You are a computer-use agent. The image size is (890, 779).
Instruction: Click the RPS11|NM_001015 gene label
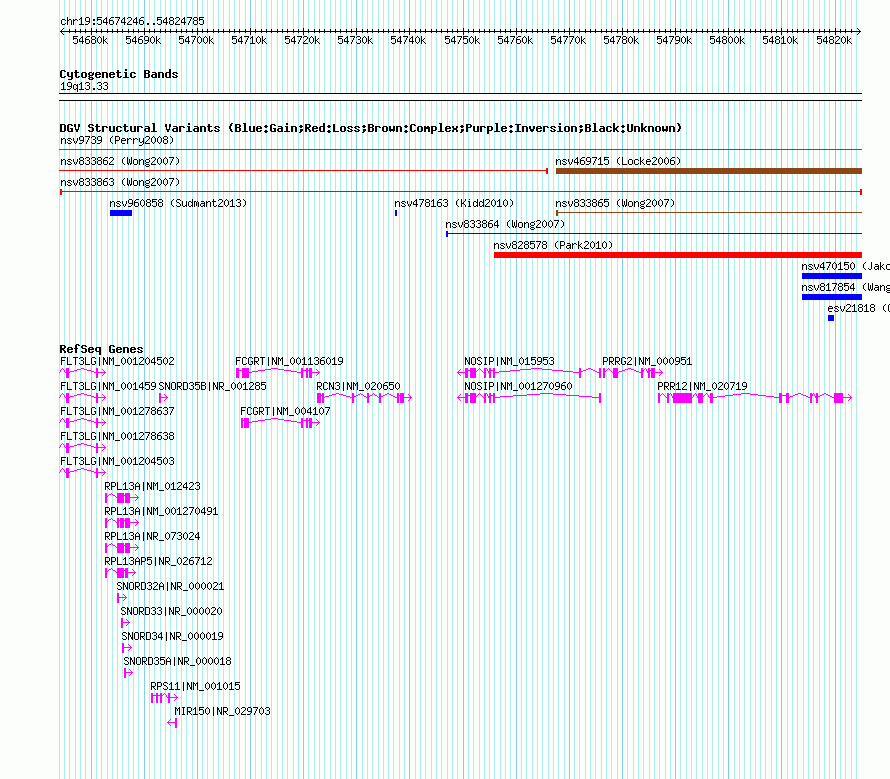[x=196, y=686]
